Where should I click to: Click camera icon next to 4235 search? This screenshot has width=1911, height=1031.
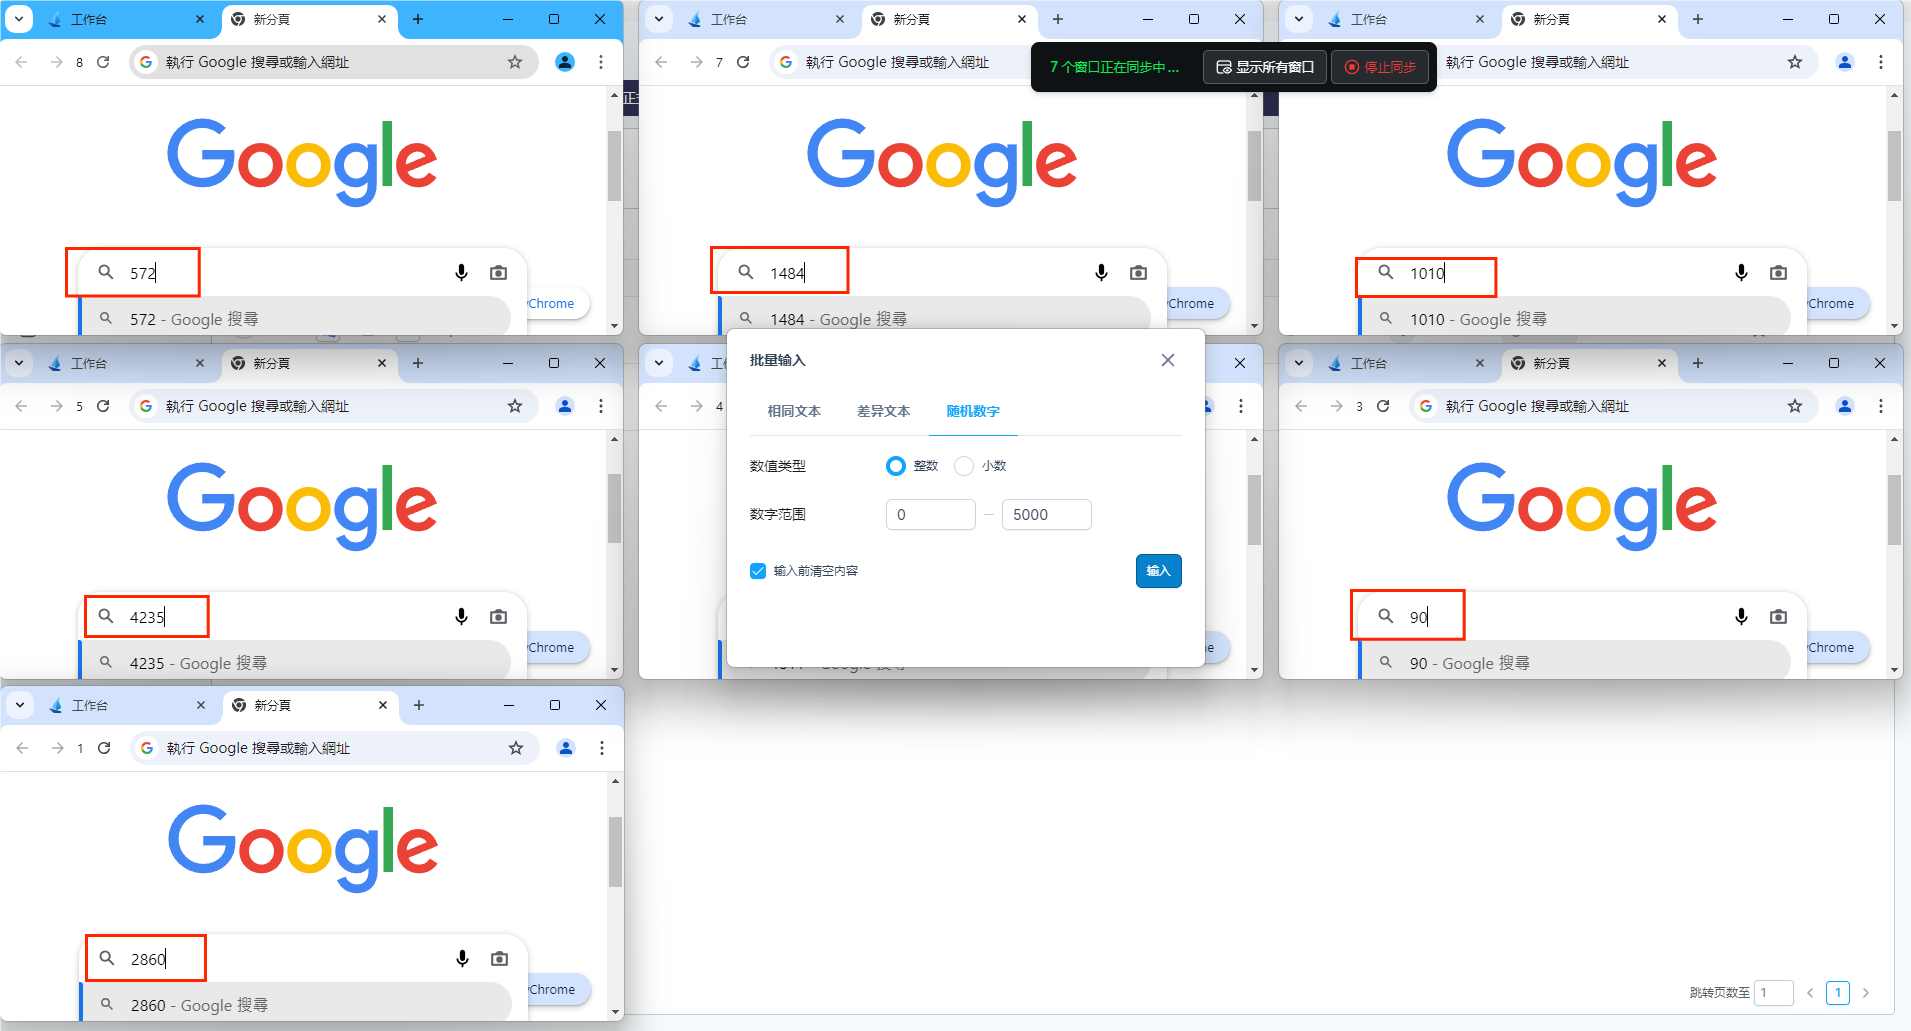498,616
